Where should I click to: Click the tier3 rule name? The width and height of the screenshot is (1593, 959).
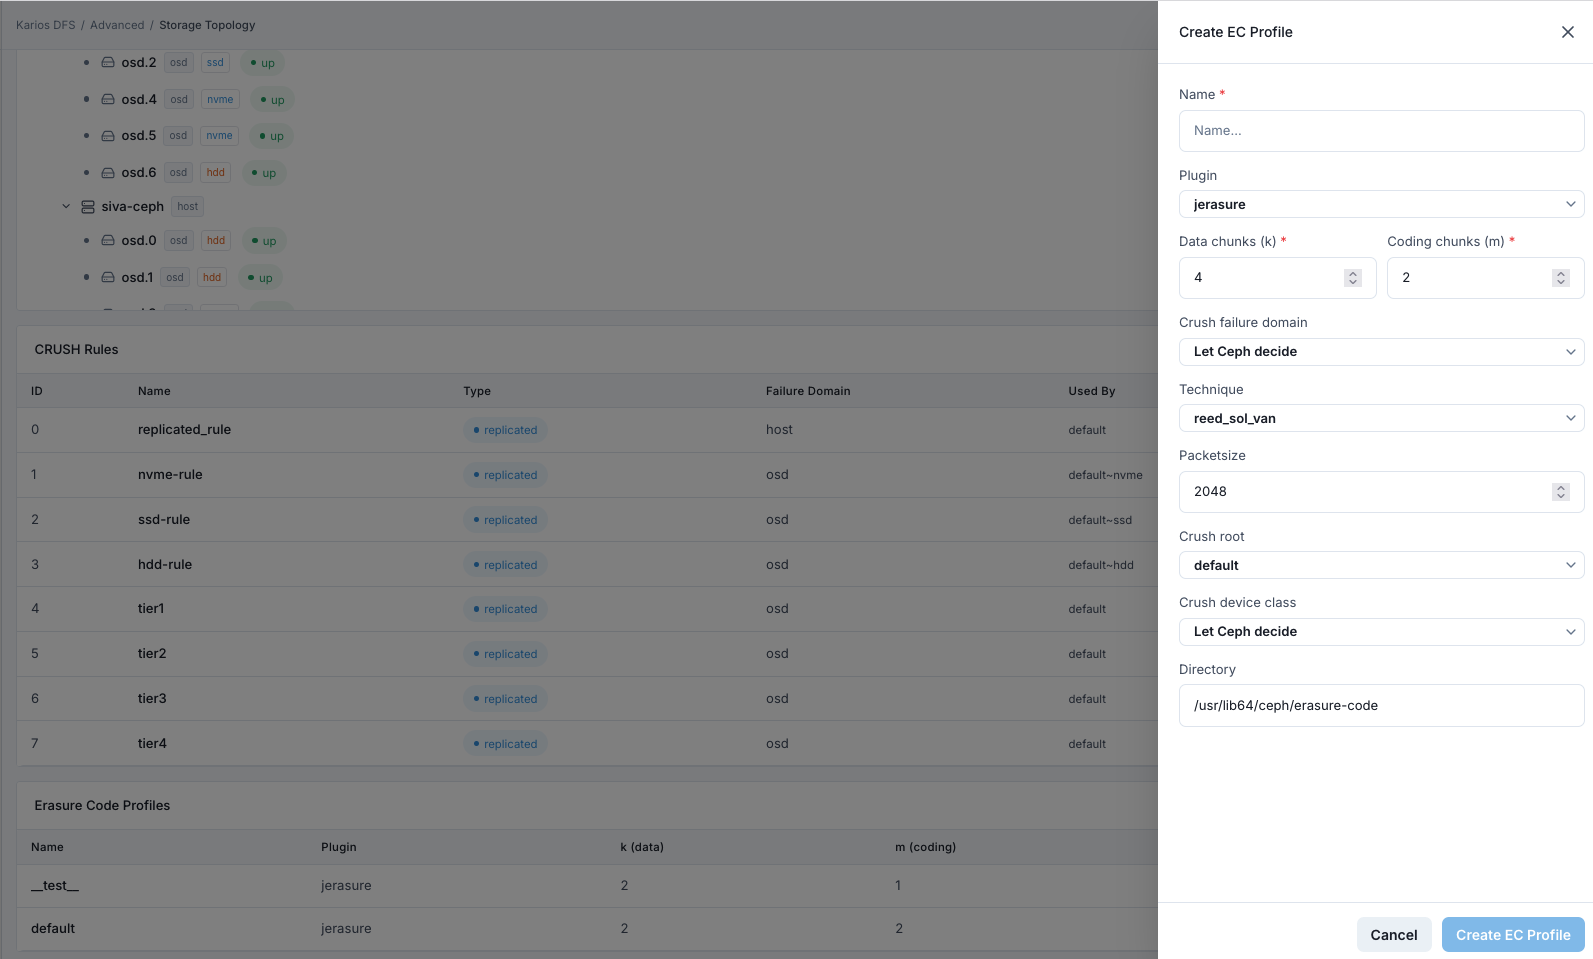pyautogui.click(x=152, y=699)
